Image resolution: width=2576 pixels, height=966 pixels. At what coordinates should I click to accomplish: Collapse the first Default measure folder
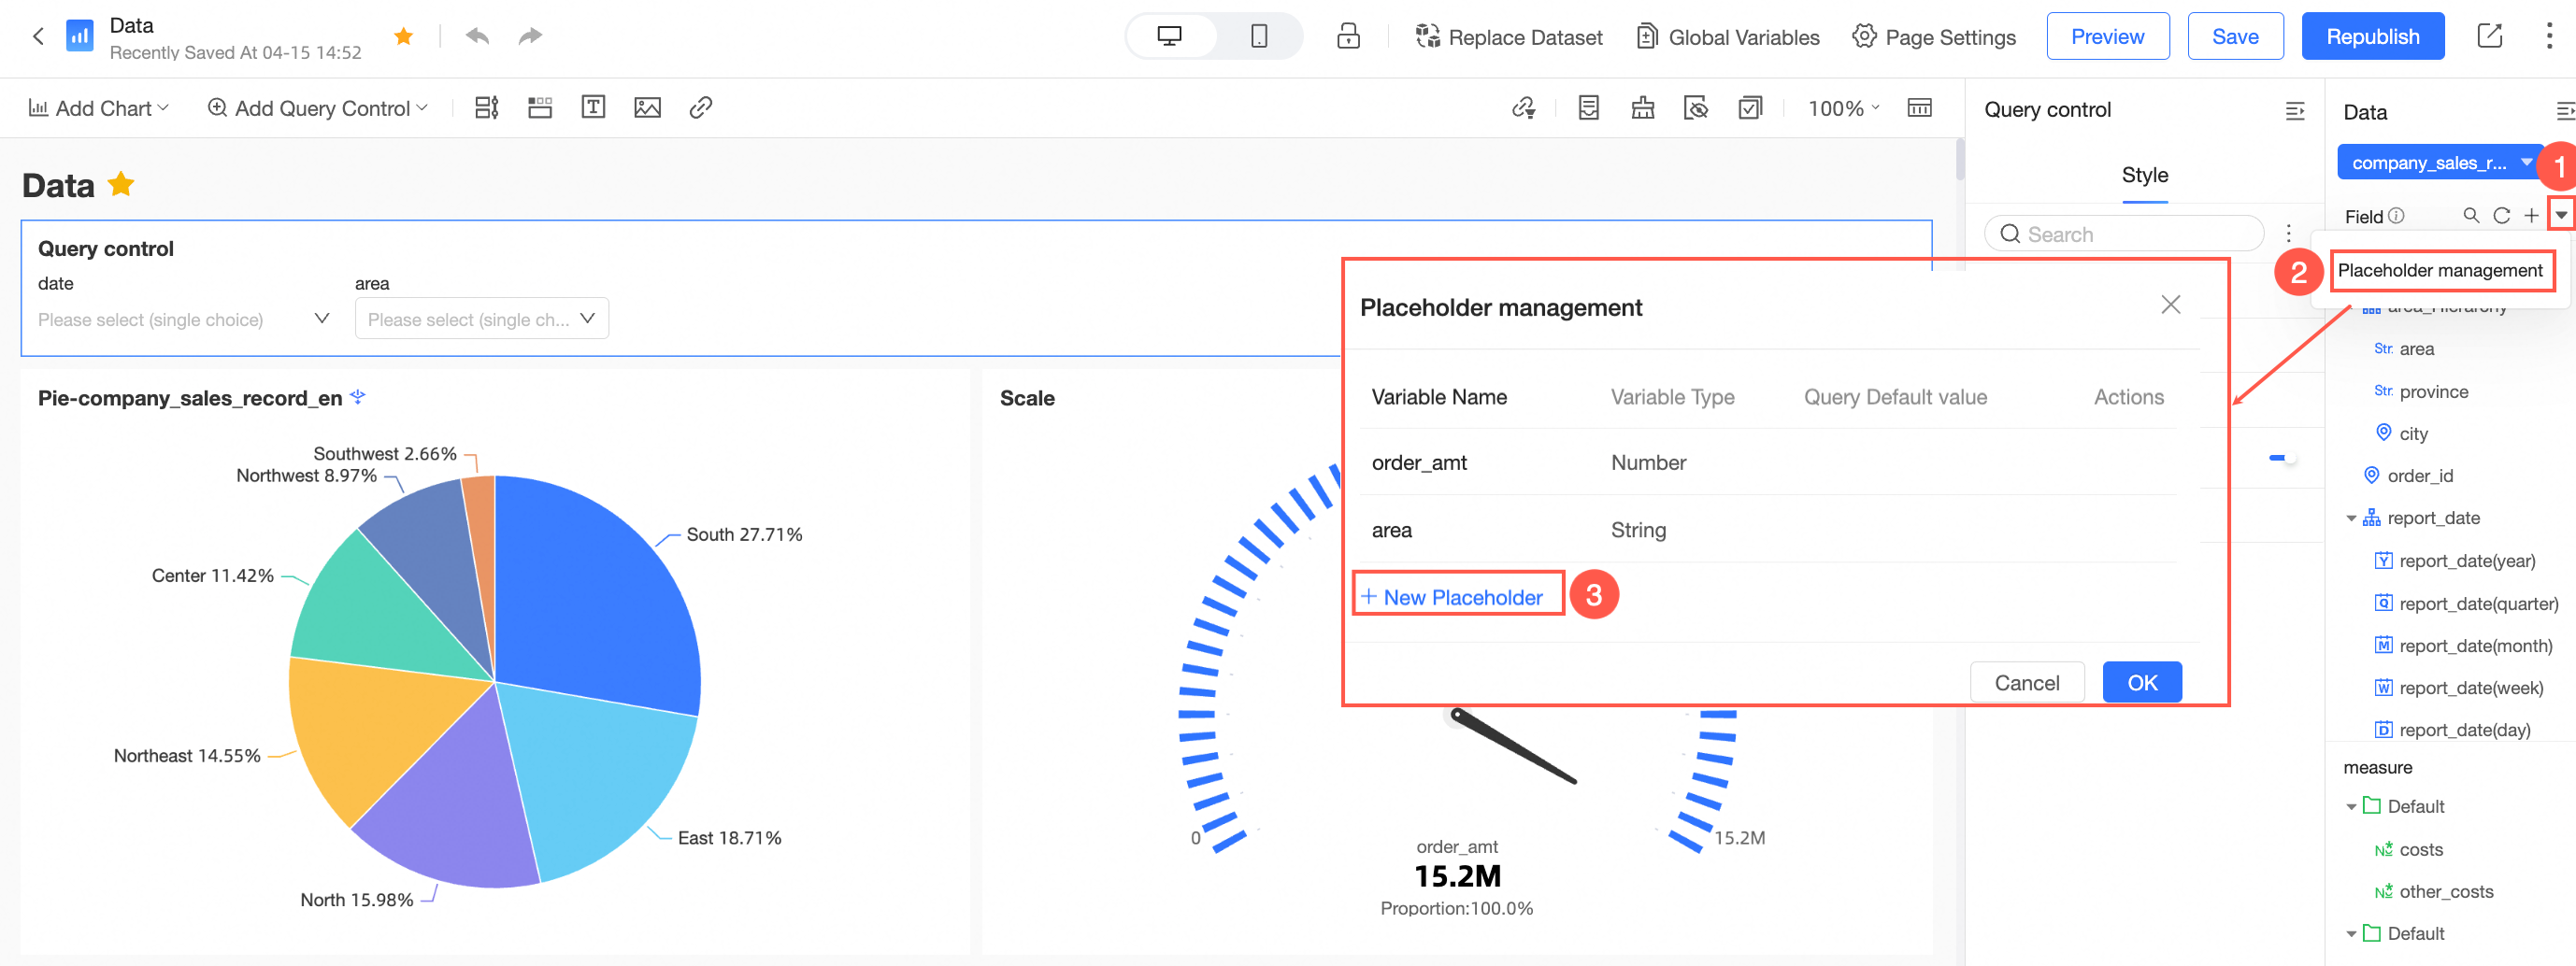pos(2351,807)
